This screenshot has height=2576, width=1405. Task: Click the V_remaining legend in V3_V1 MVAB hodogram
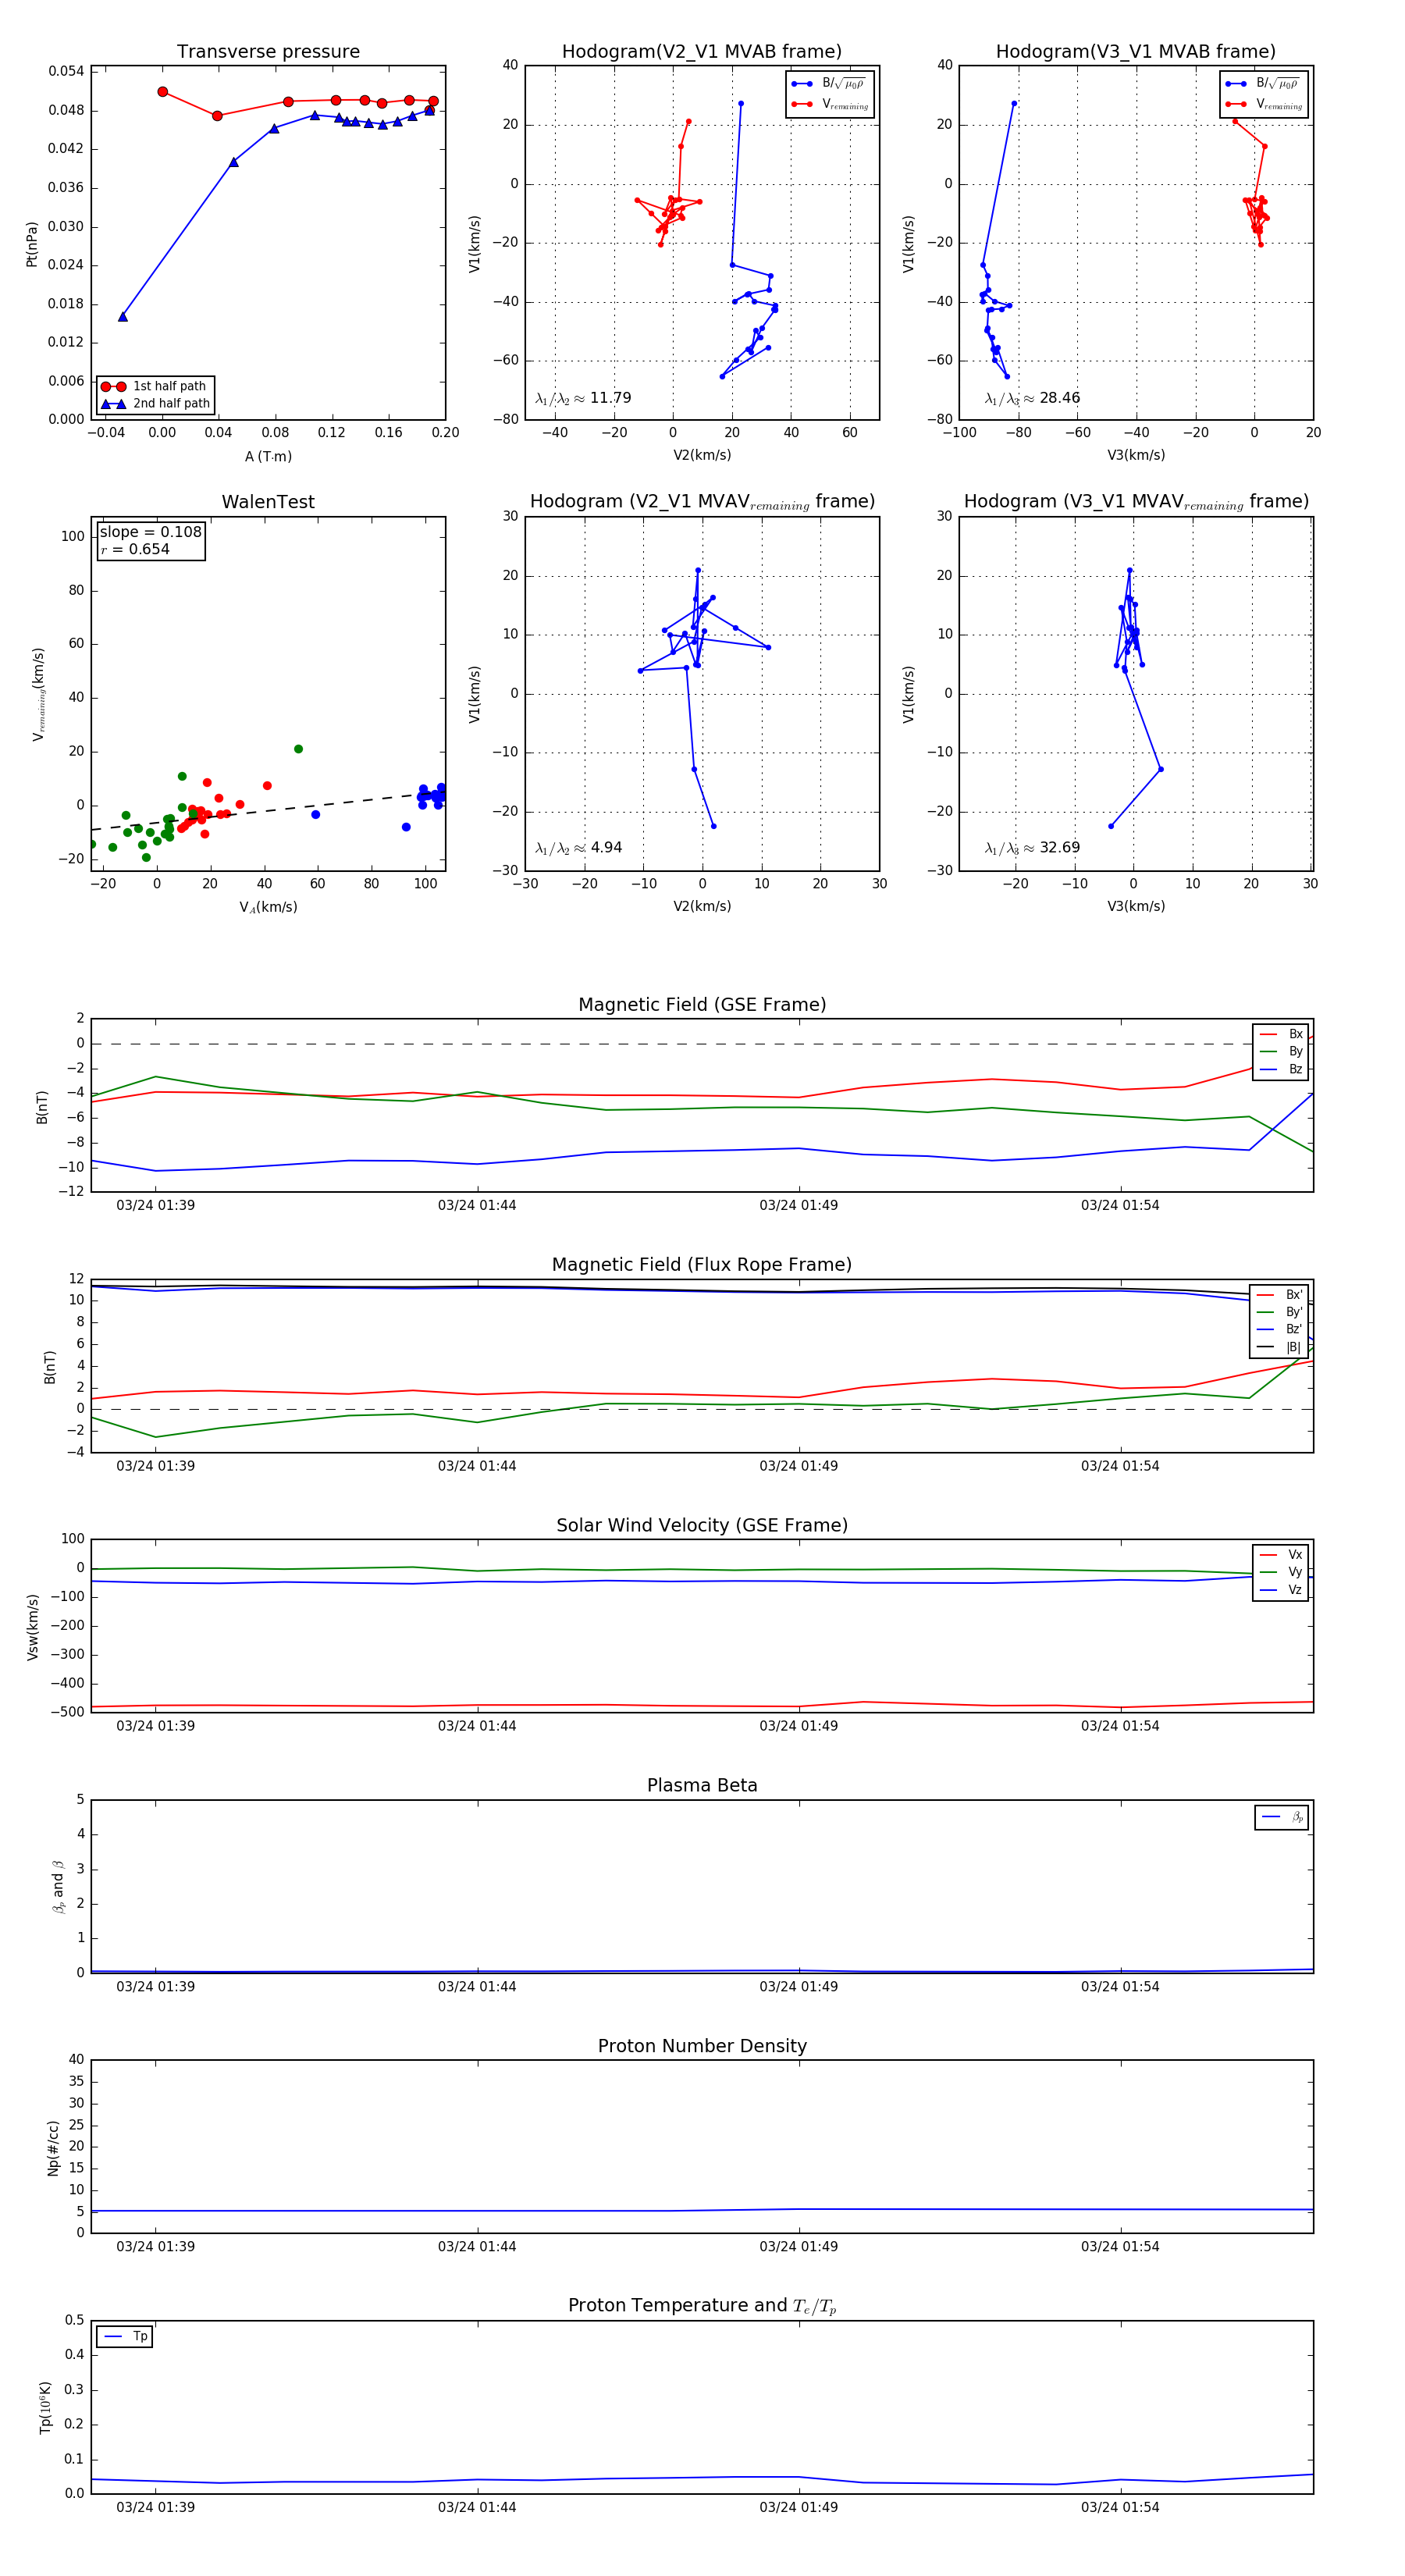coord(1264,104)
